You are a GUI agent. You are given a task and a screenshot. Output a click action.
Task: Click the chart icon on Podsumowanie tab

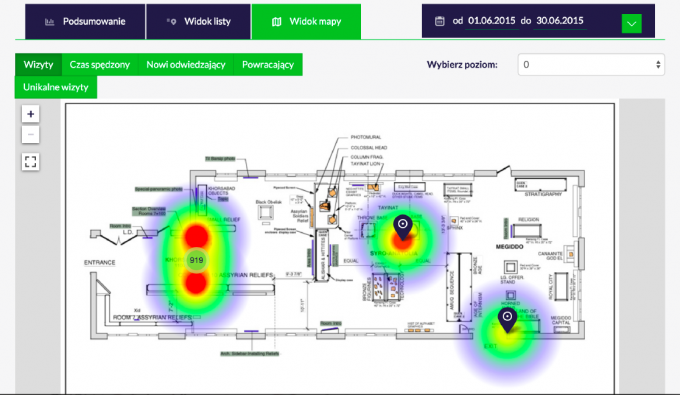49,22
